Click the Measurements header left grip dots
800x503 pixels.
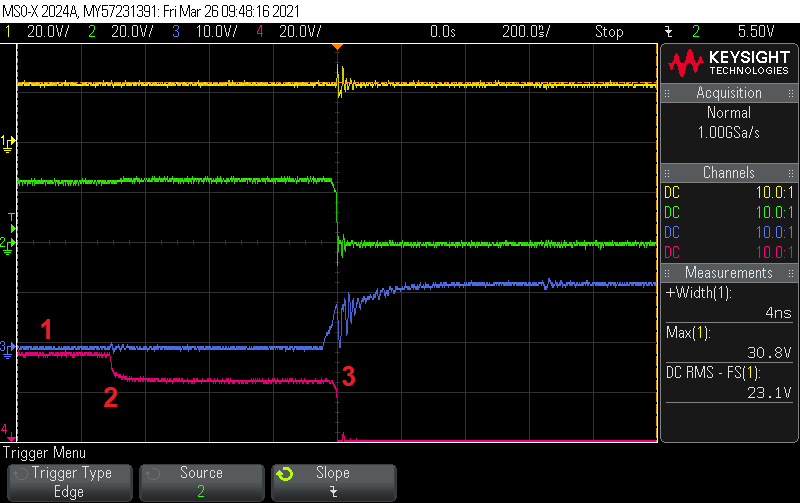[x=666, y=273]
